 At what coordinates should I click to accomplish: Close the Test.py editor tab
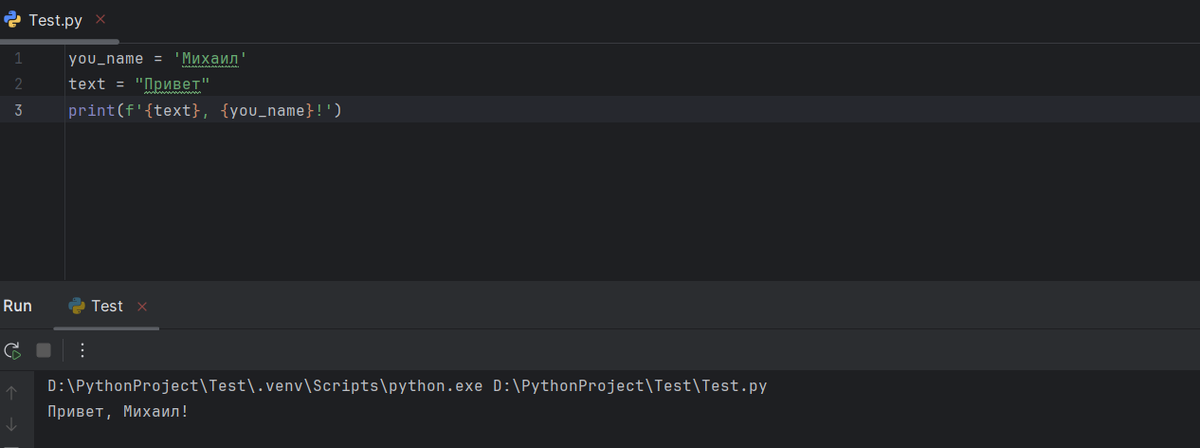tap(100, 20)
